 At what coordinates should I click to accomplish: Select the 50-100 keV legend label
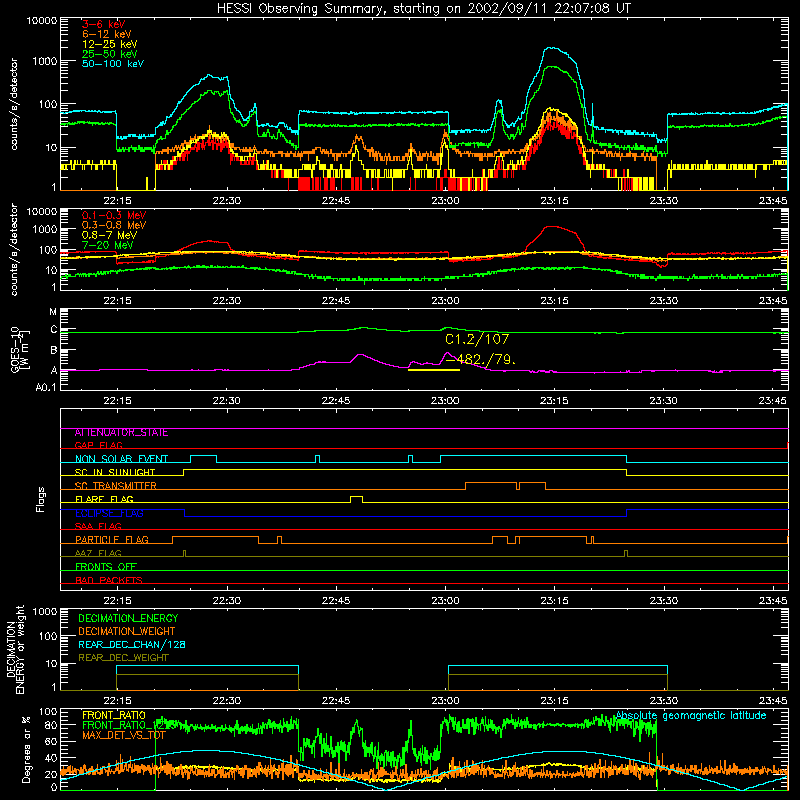point(113,63)
